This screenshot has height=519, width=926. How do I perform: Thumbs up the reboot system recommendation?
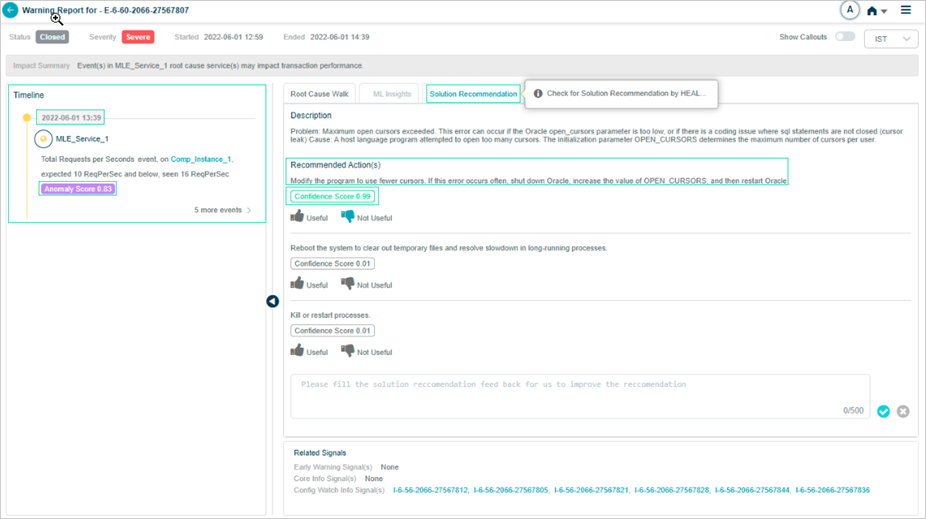298,284
